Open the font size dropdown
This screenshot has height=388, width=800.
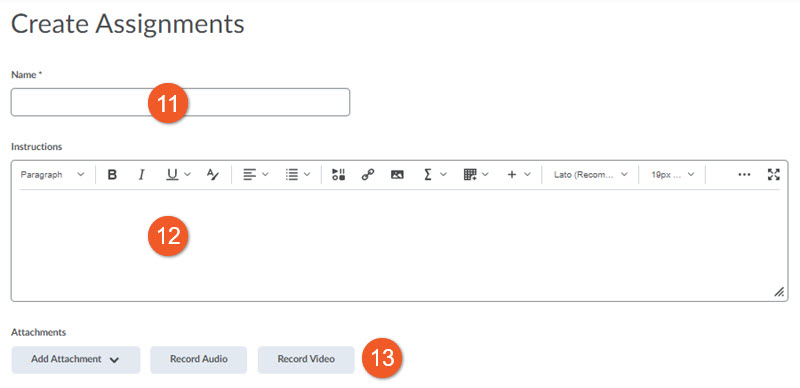point(672,175)
